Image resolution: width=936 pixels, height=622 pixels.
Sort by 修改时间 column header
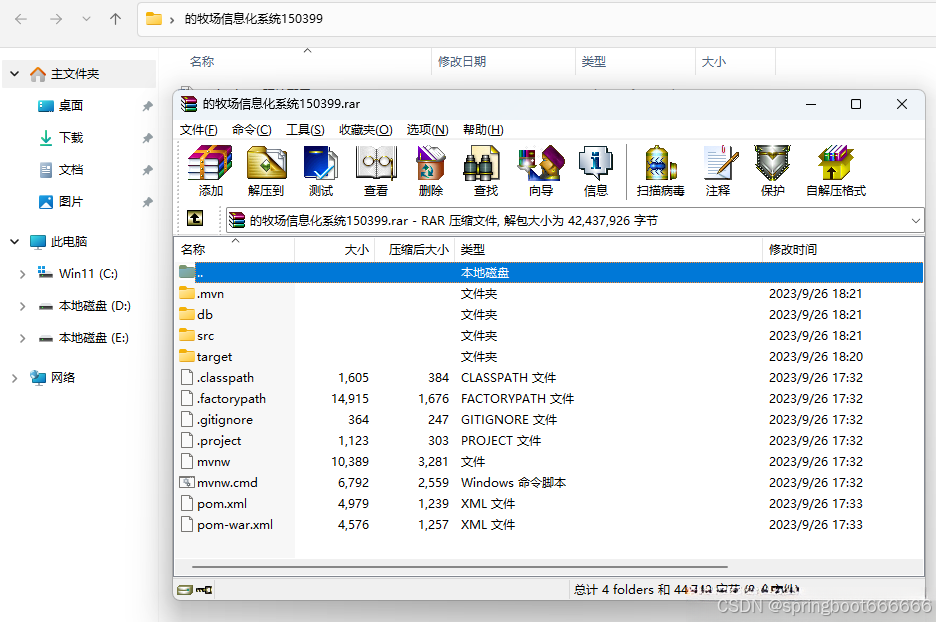pyautogui.click(x=842, y=250)
